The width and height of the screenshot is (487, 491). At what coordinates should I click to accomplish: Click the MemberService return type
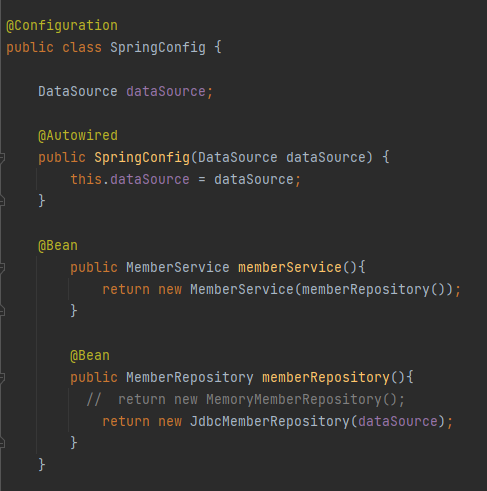pyautogui.click(x=178, y=267)
